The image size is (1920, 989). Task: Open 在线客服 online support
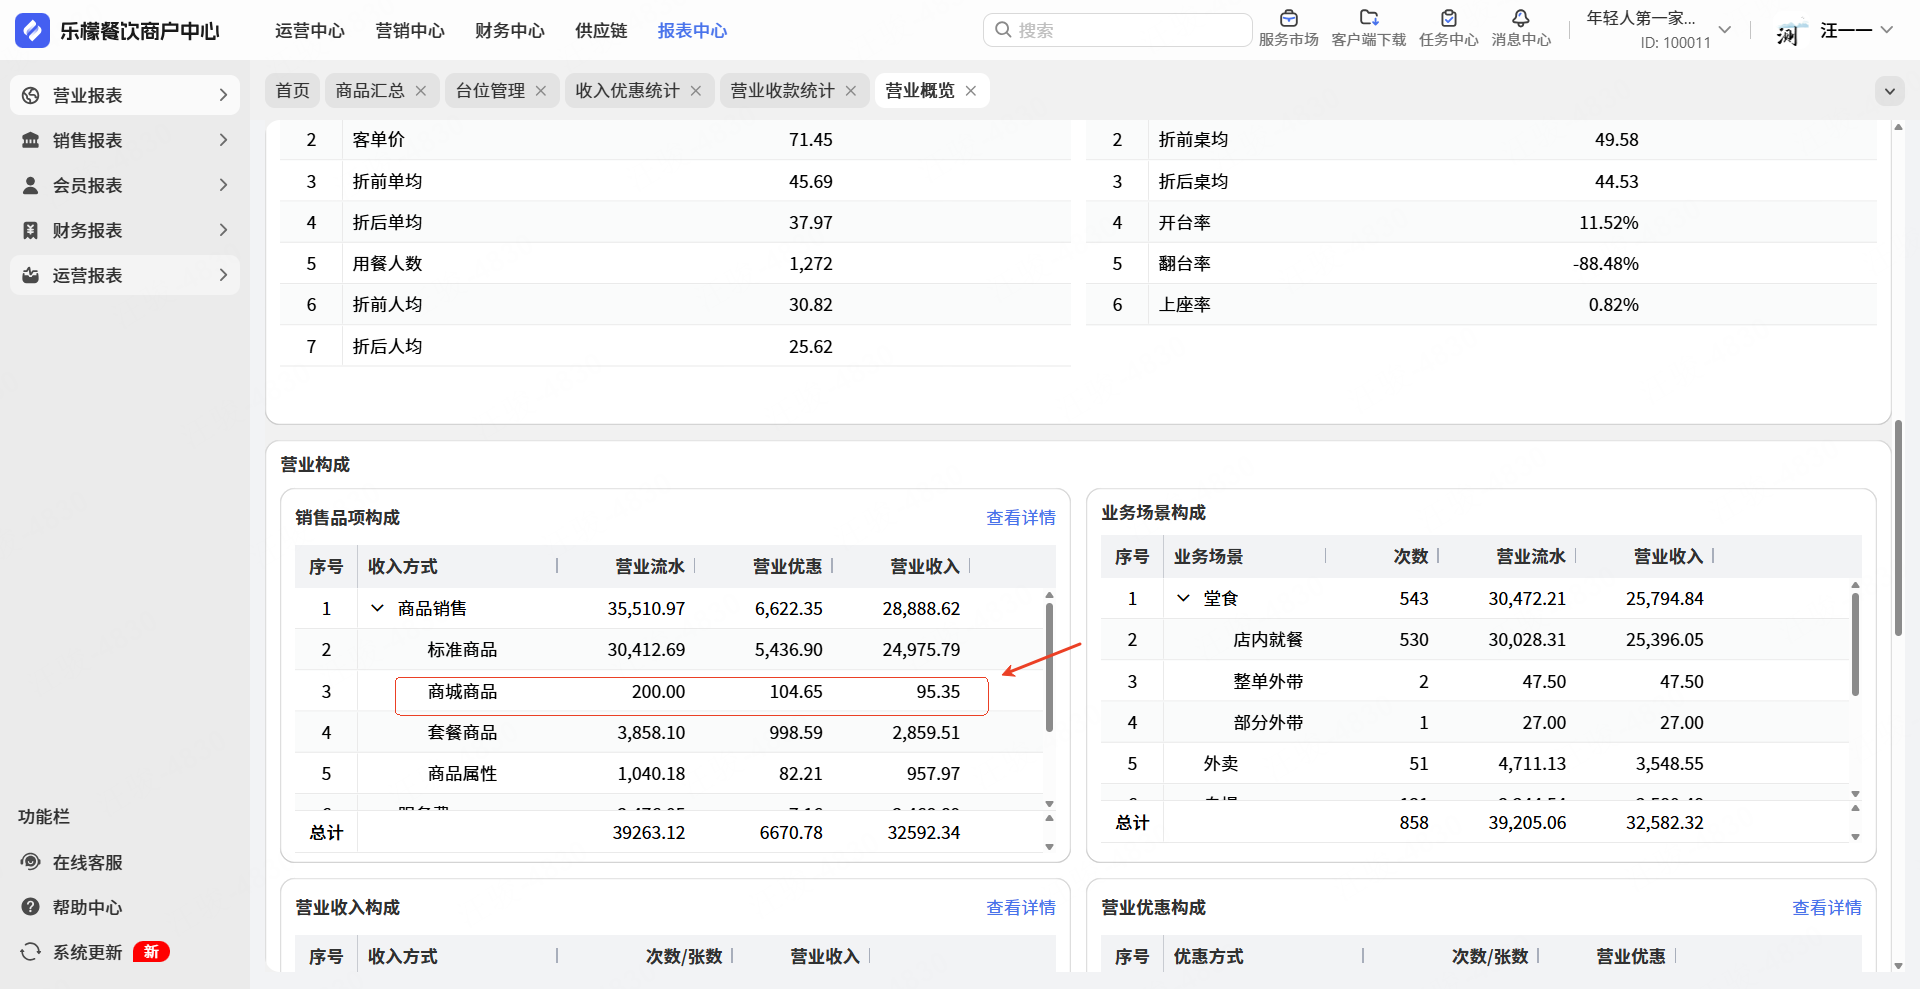[x=87, y=862]
